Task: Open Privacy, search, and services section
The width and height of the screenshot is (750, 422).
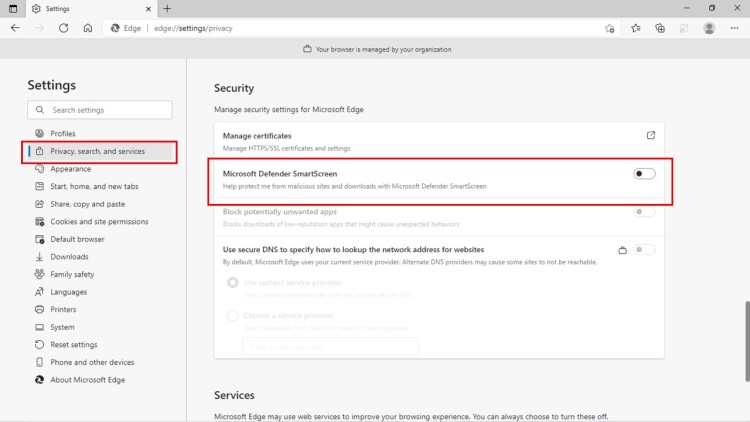Action: [97, 151]
